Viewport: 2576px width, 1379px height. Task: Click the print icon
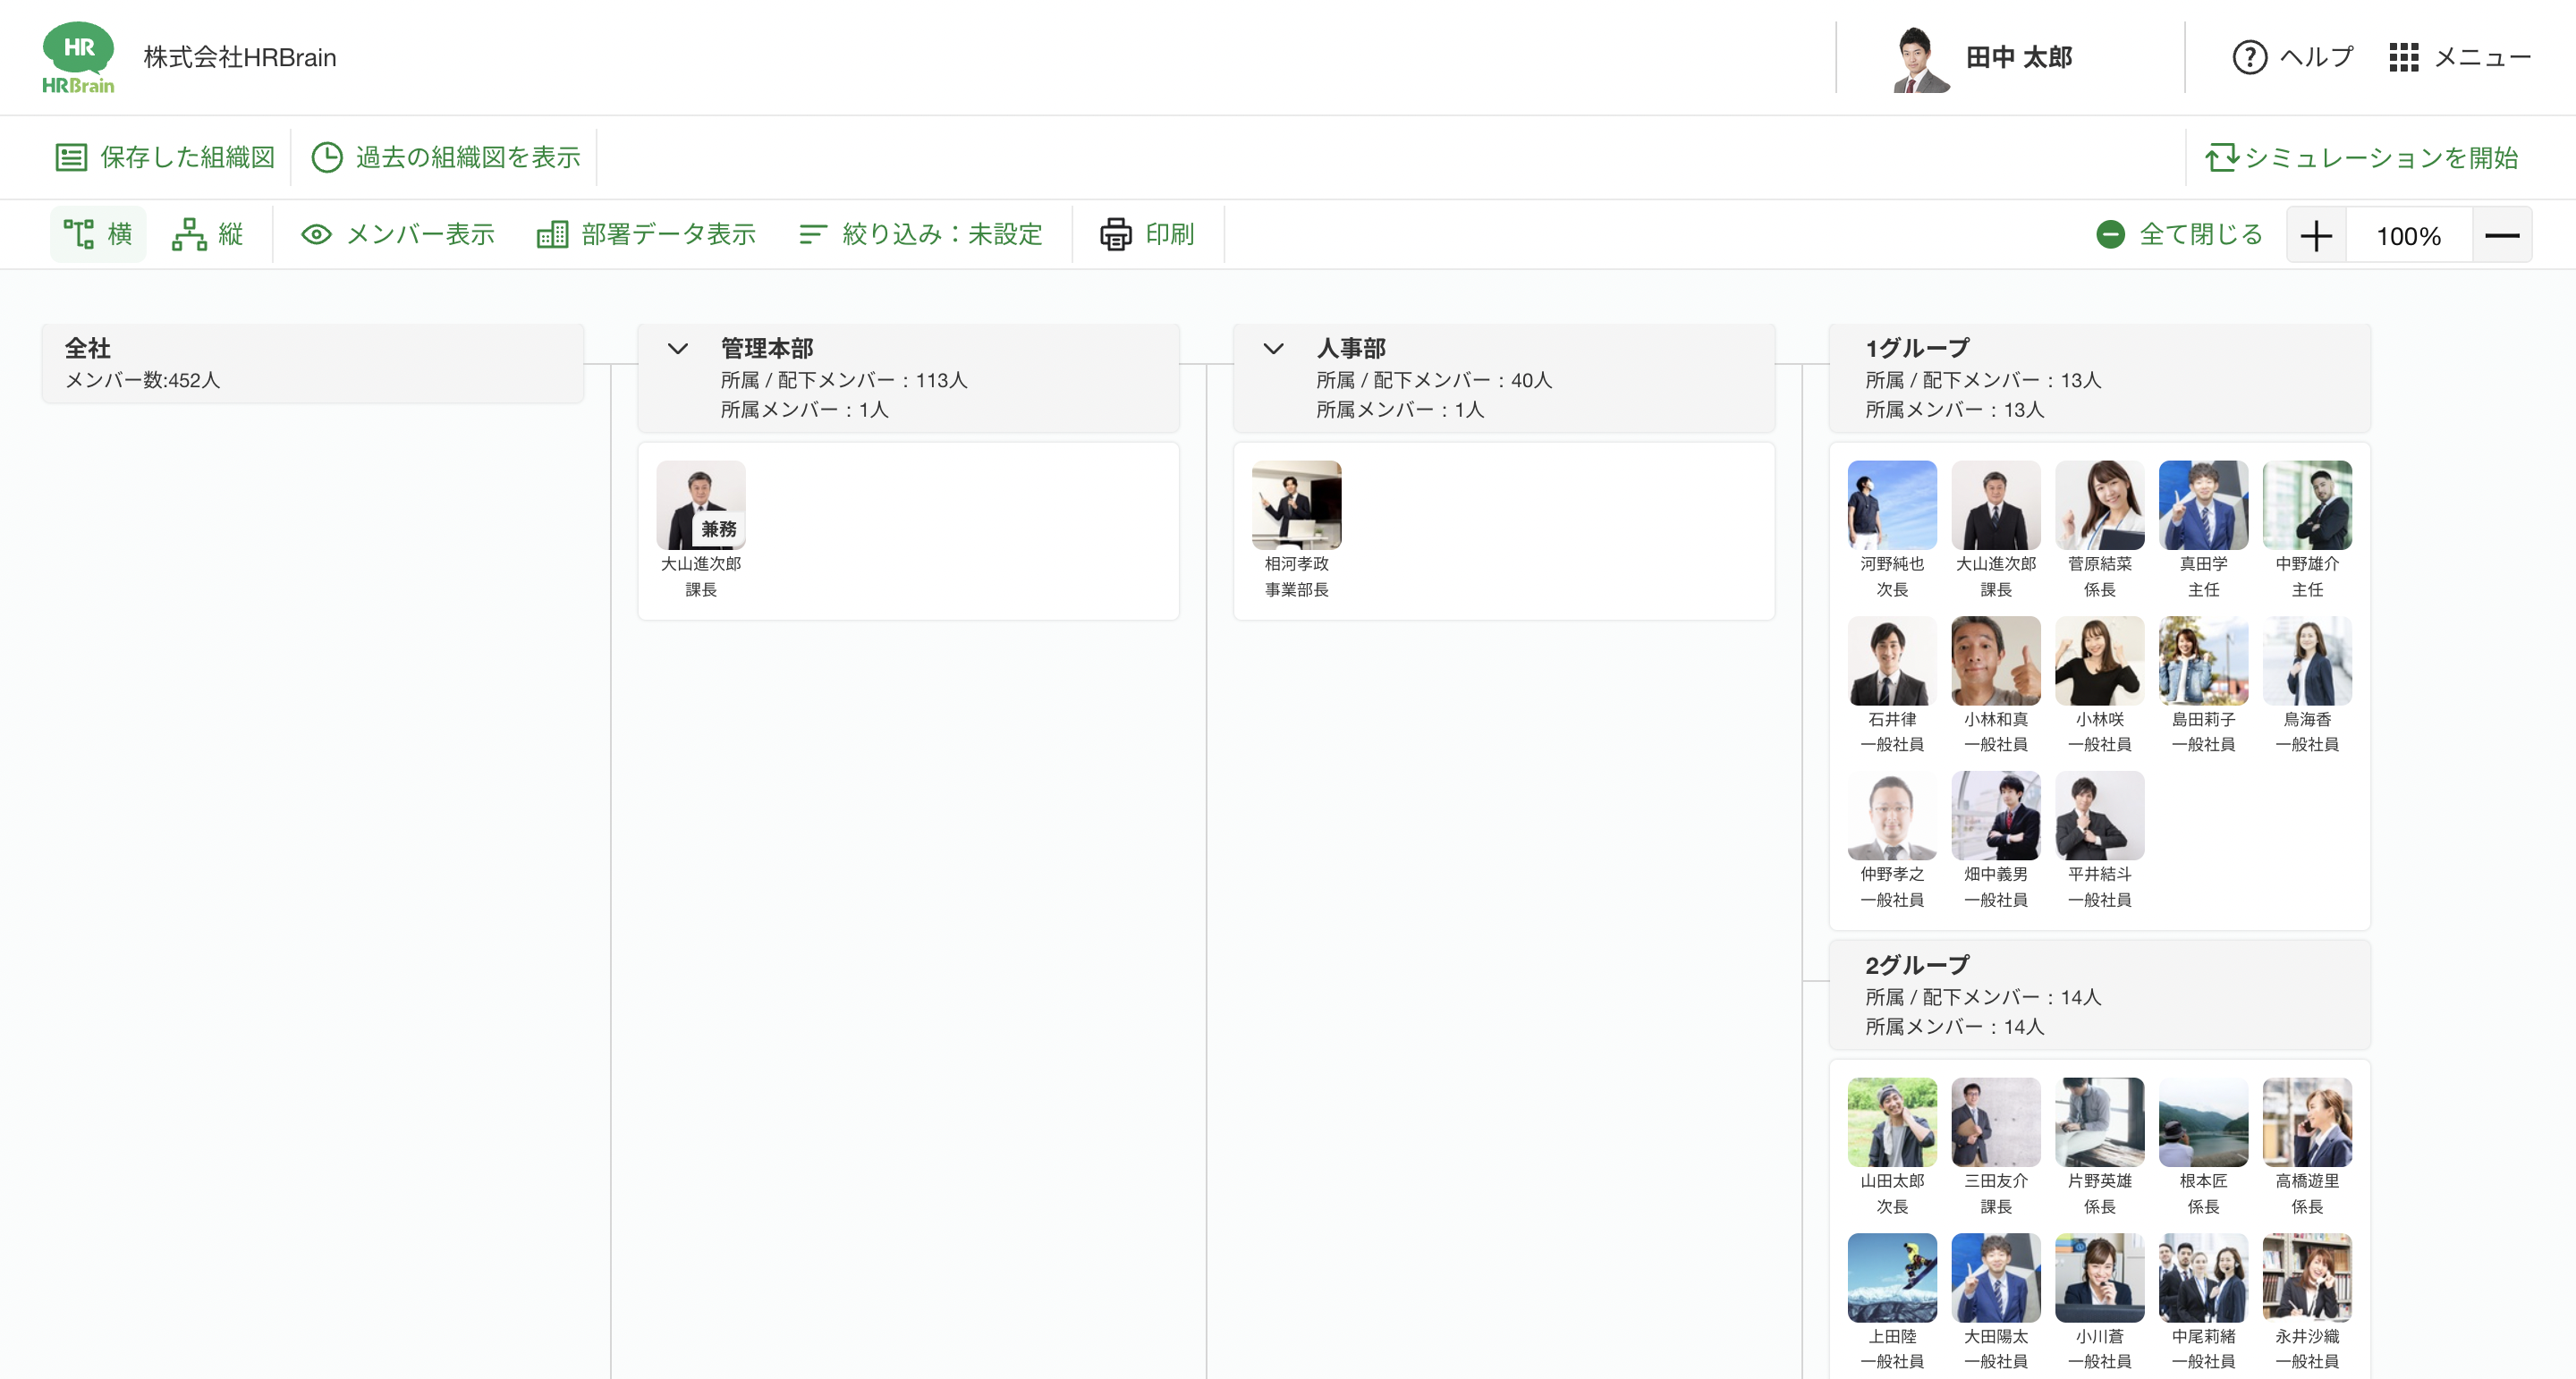coord(1115,234)
